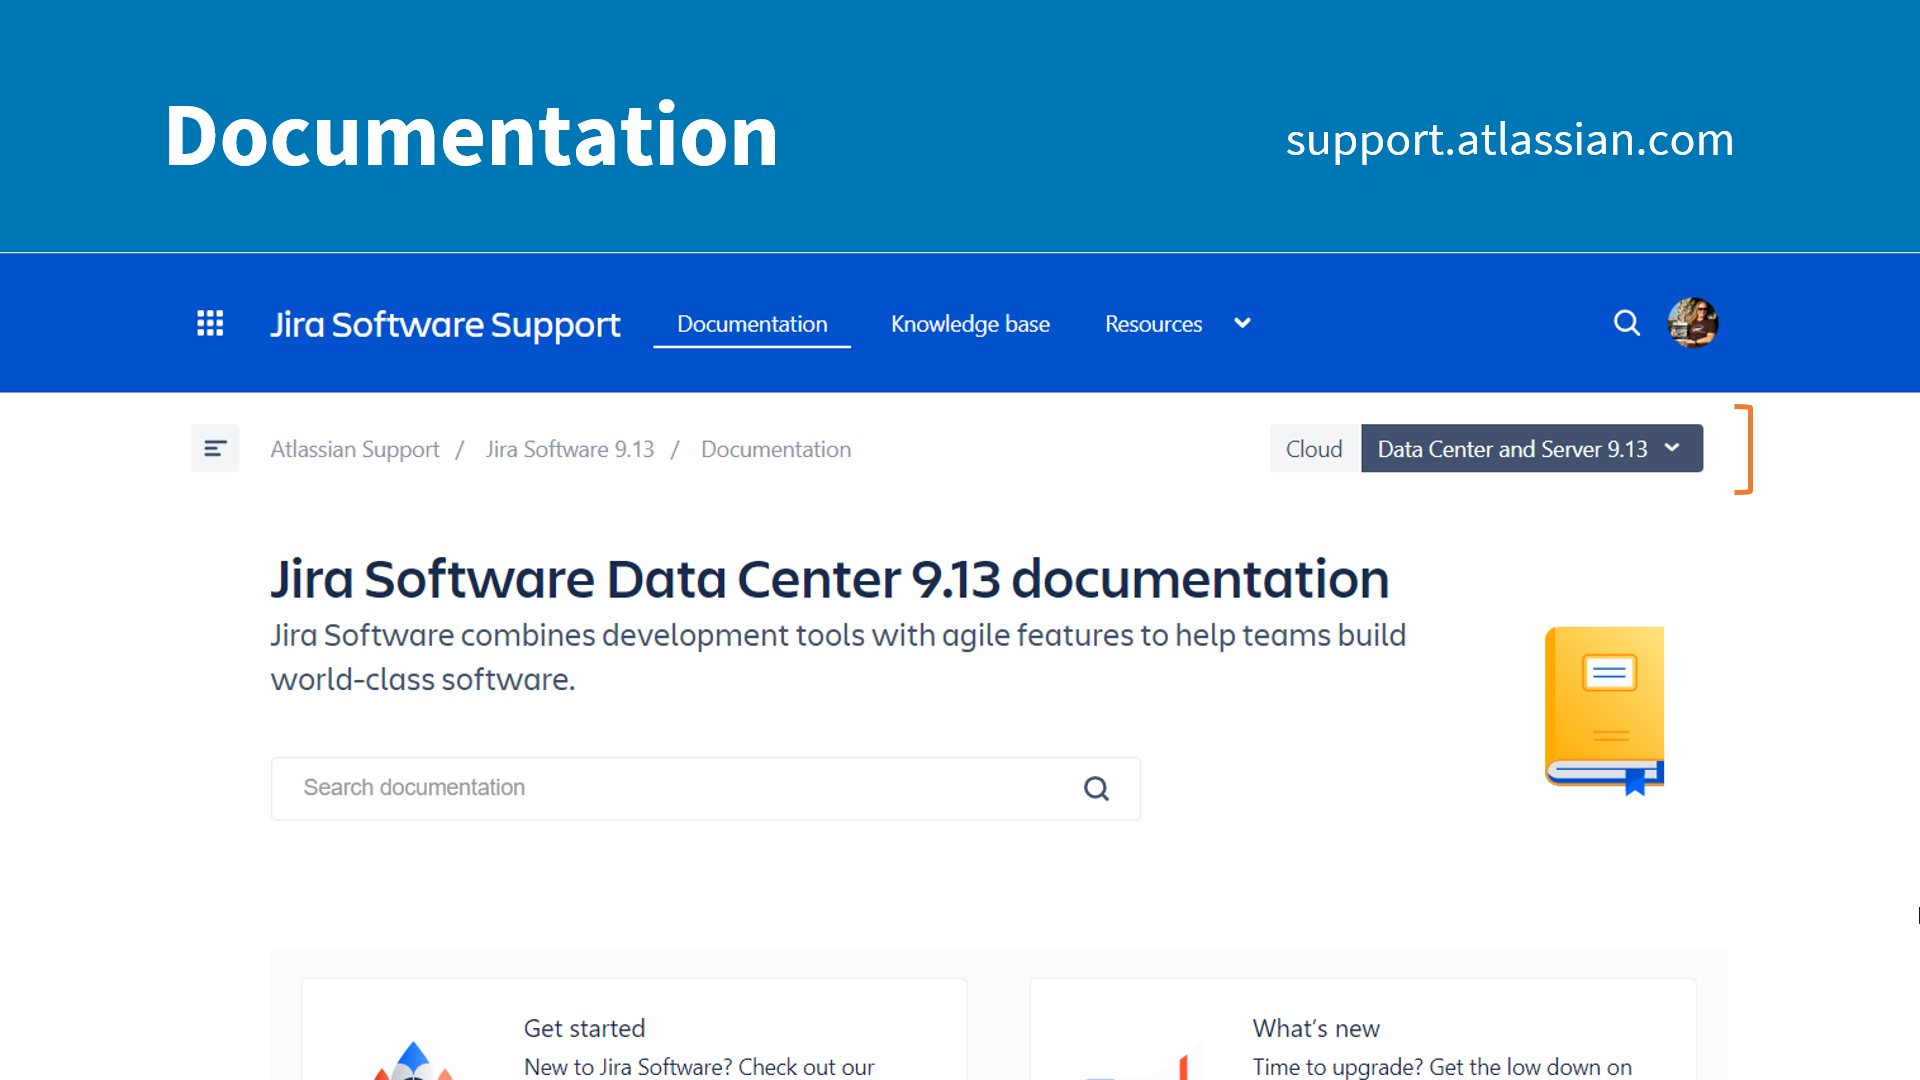This screenshot has width=1920, height=1080.
Task: Click the breadcrumb sidebar toggle icon
Action: (x=215, y=448)
